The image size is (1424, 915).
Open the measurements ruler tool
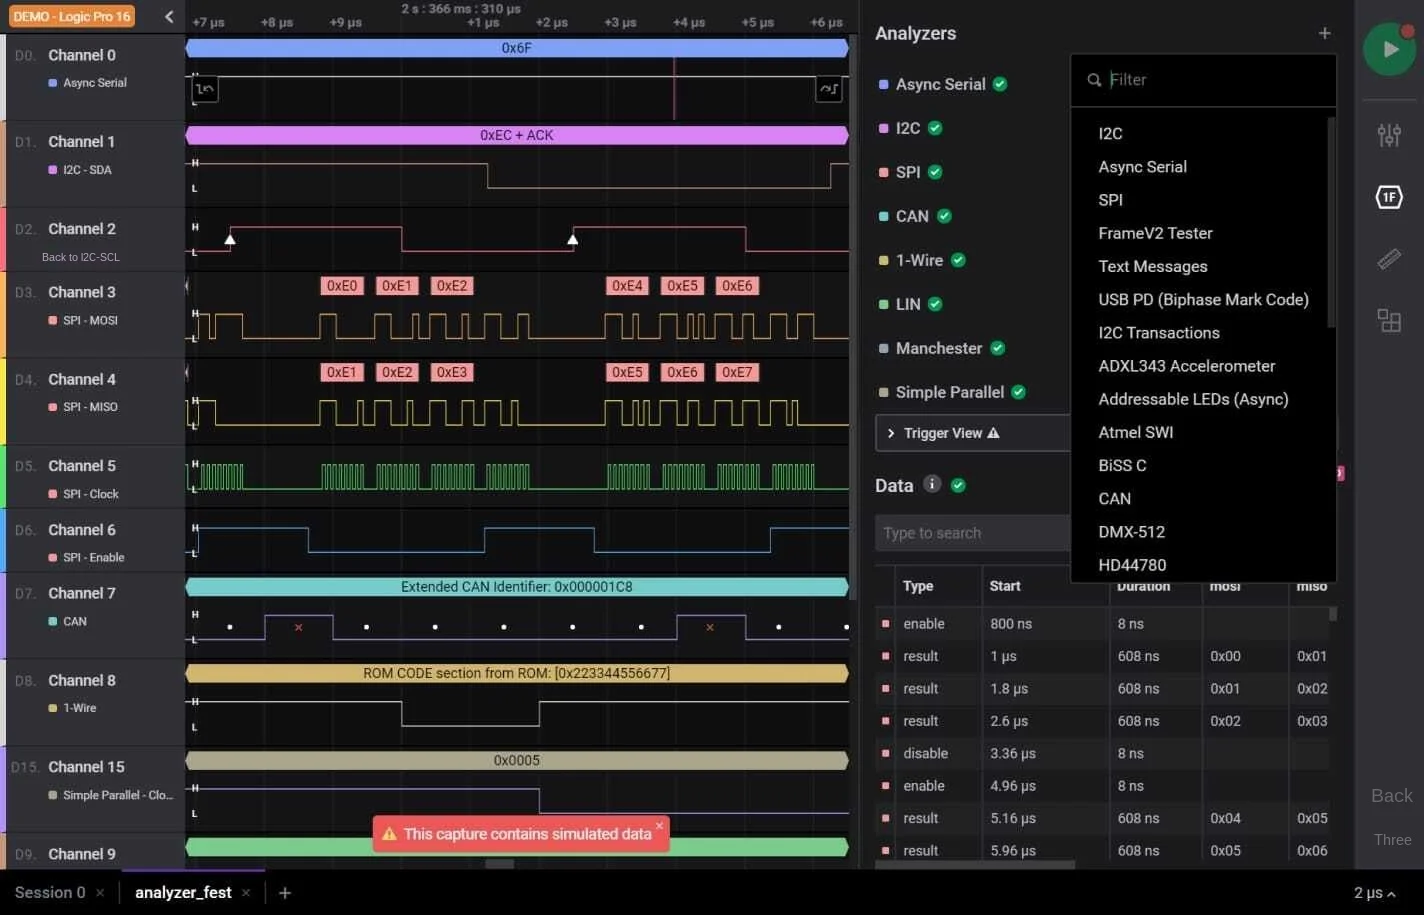pyautogui.click(x=1389, y=259)
